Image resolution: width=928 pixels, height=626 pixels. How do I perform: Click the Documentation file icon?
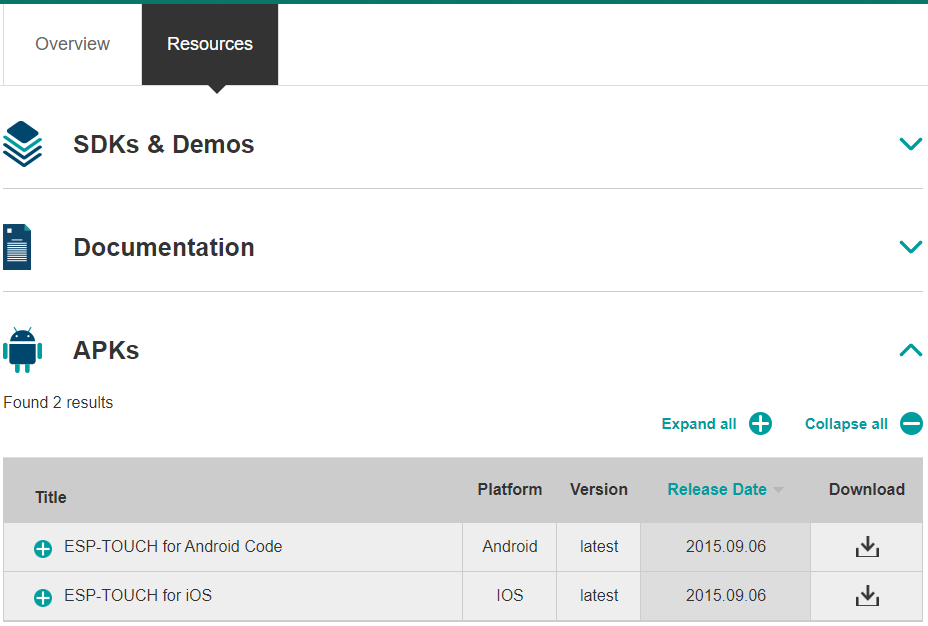click(x=17, y=247)
